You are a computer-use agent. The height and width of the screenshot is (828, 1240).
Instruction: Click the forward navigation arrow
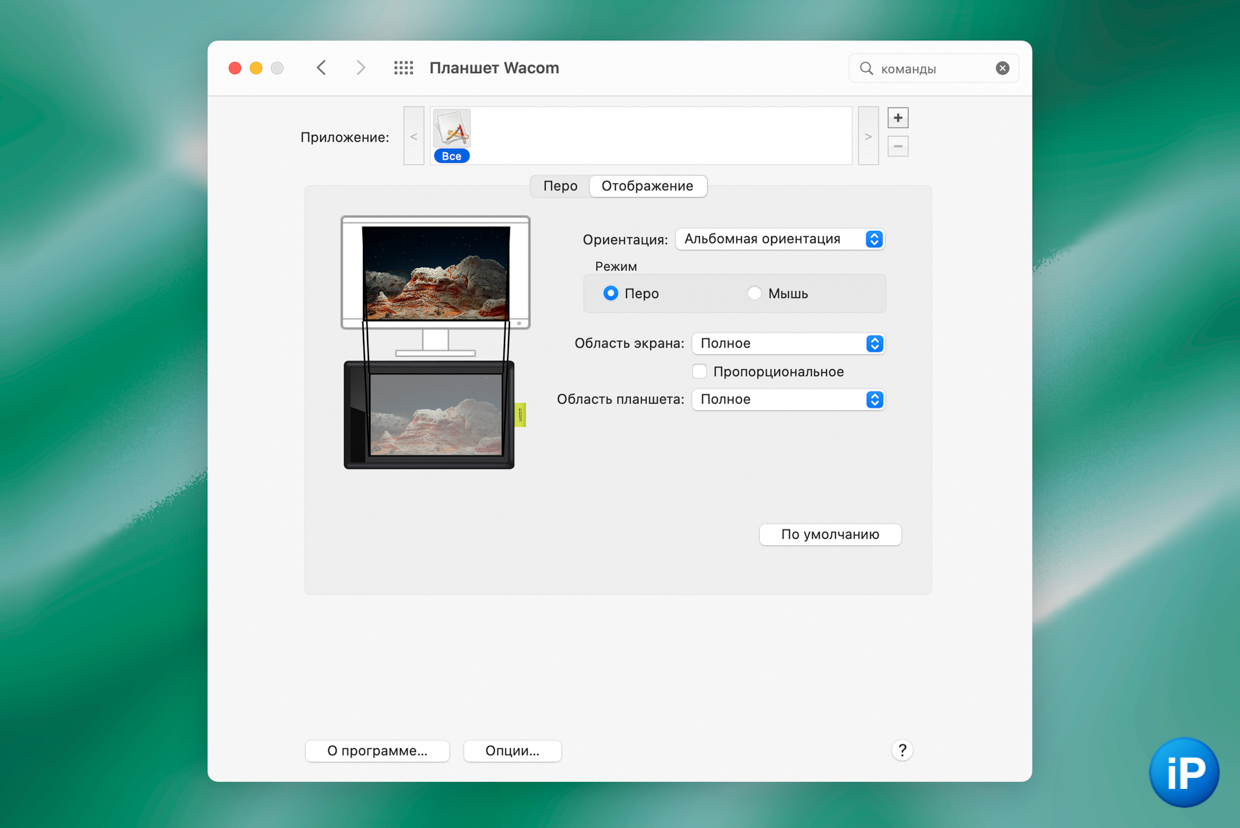(360, 68)
